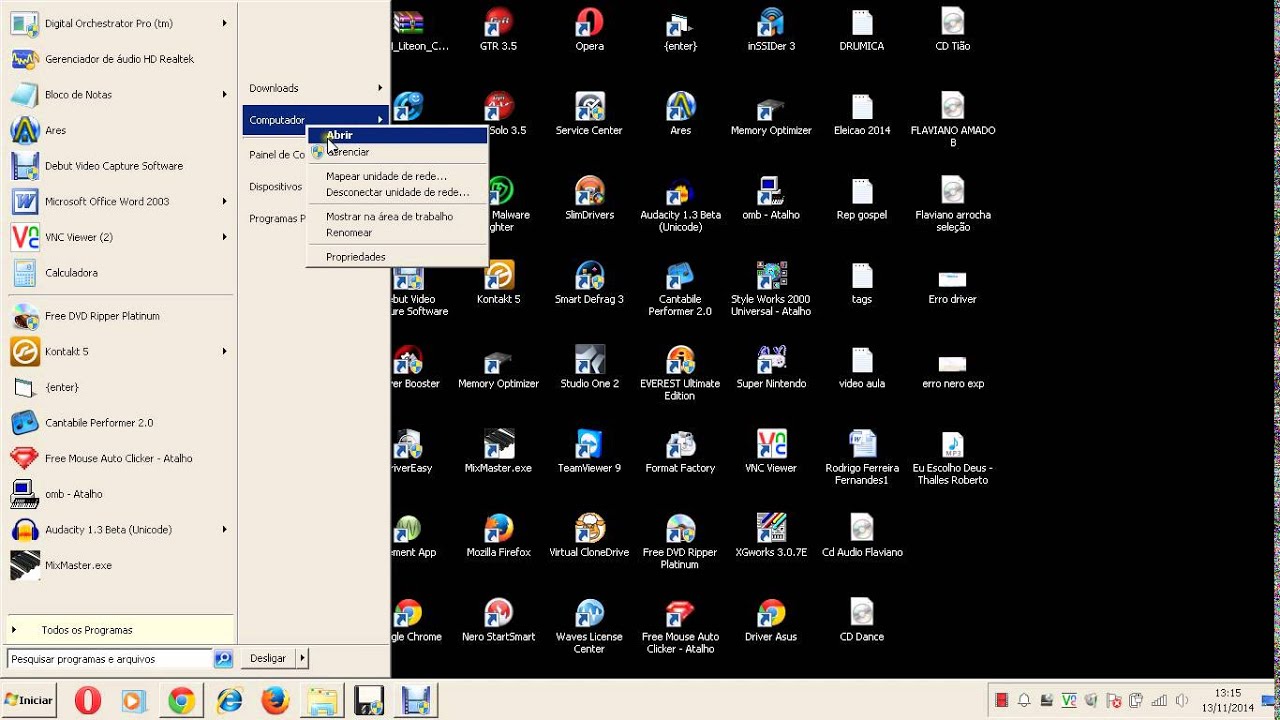This screenshot has width=1280, height=720.
Task: Open Gerenciador de áudio HD Realtek
Action: coord(120,59)
